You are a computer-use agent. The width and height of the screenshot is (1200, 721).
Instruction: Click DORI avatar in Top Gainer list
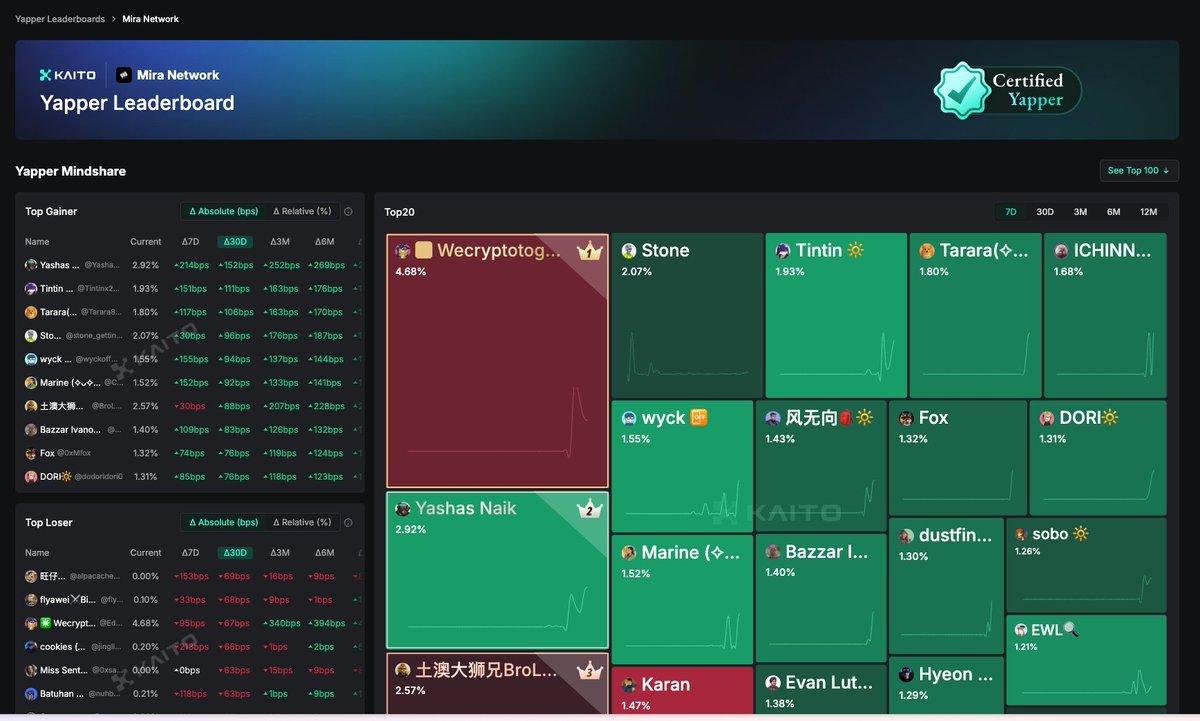pos(32,476)
